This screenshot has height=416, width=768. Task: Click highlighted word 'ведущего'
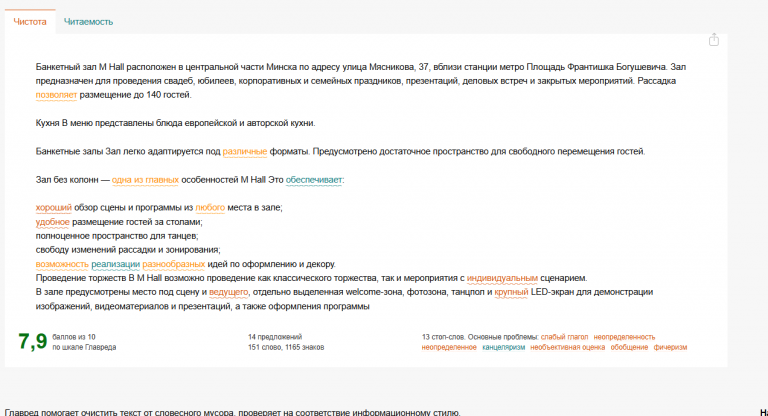[x=229, y=292]
